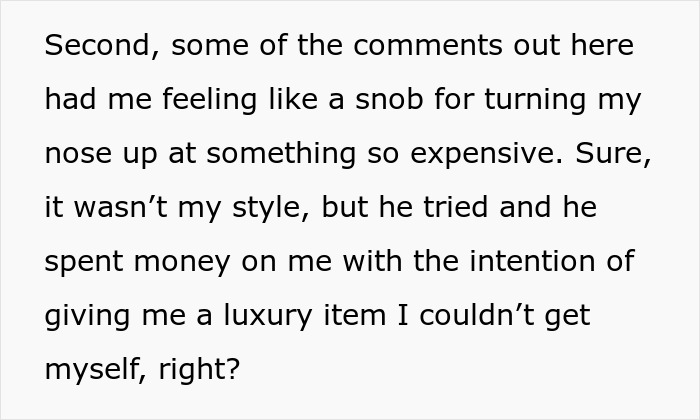The image size is (700, 420).
Task: Click the word "nose" in third line
Action: [x=77, y=155]
